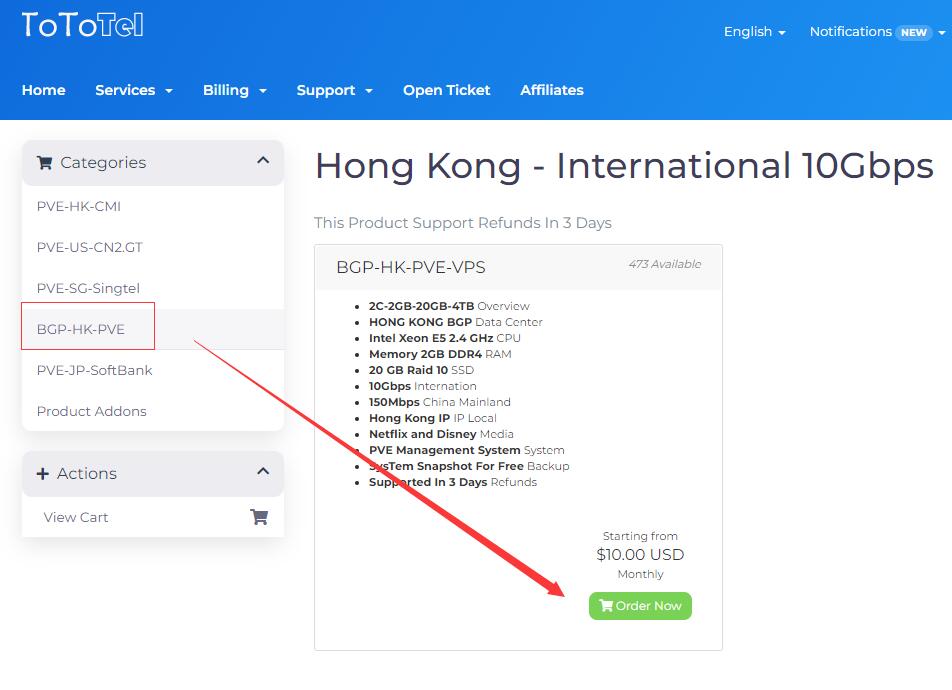The height and width of the screenshot is (690, 952).
Task: Click the 20 GB Raid 10 SSD line
Action: [x=421, y=370]
